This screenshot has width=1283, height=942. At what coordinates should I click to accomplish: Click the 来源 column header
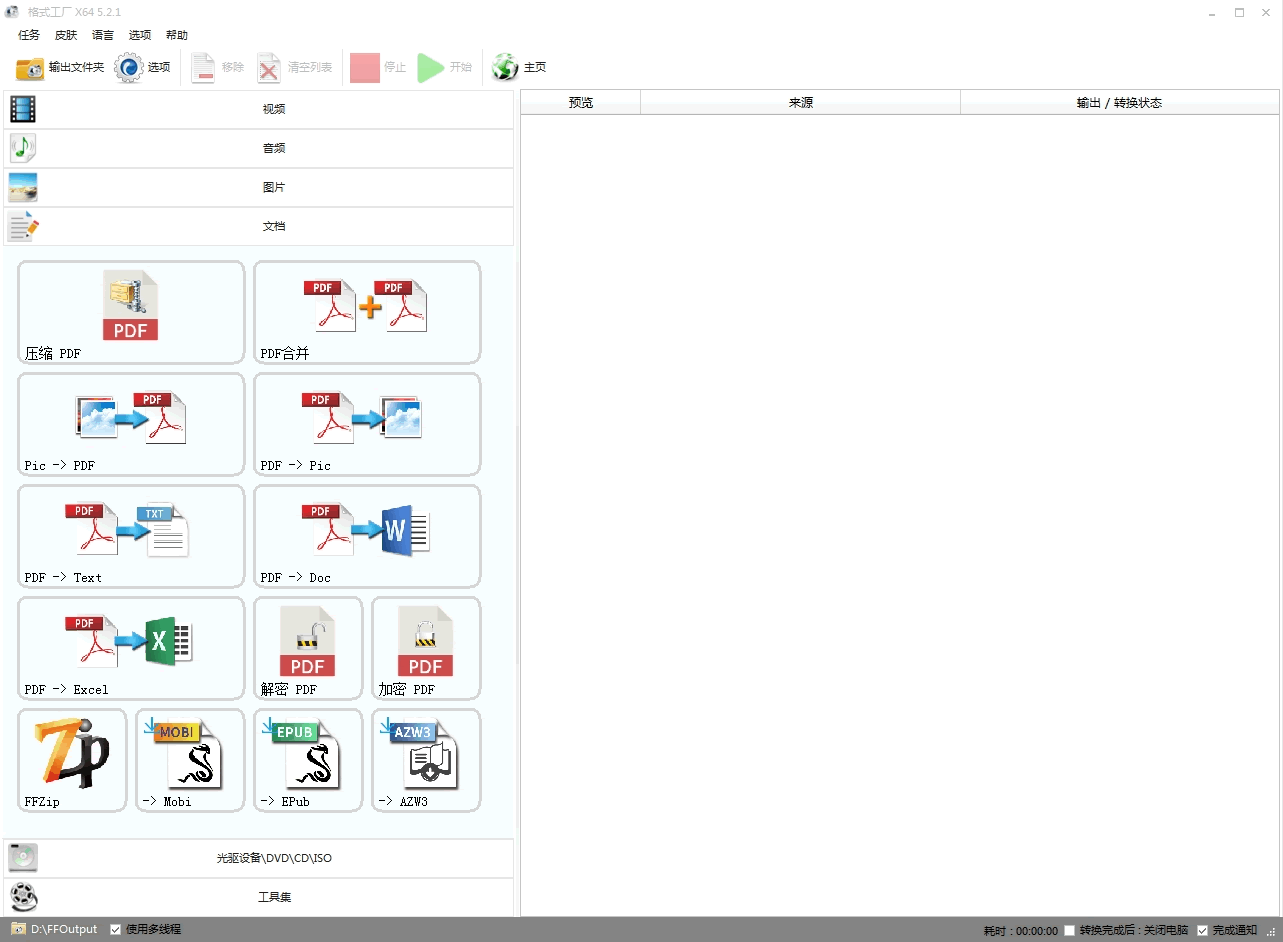(800, 102)
